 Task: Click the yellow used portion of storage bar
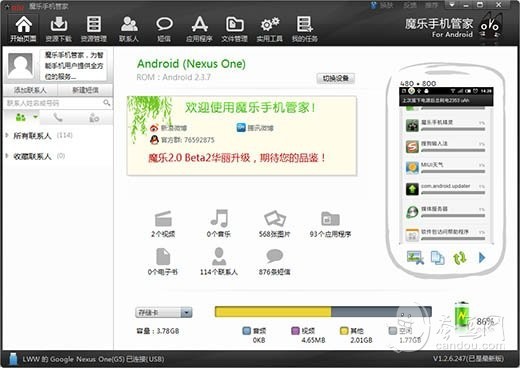[273, 312]
